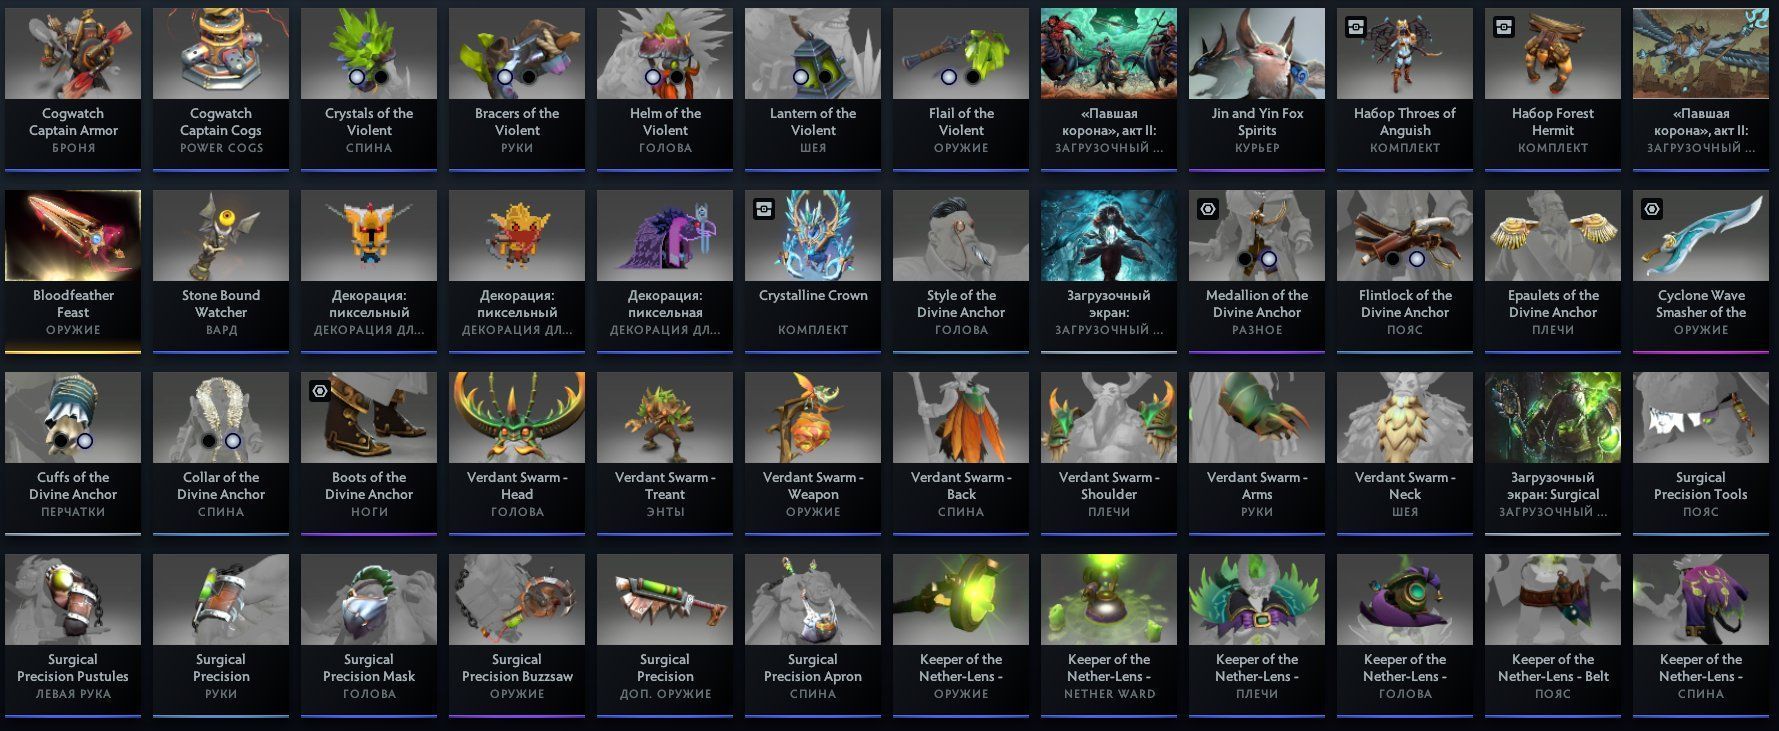Open the Verdant Swarm - Head item
The height and width of the screenshot is (731, 1779).
[517, 454]
